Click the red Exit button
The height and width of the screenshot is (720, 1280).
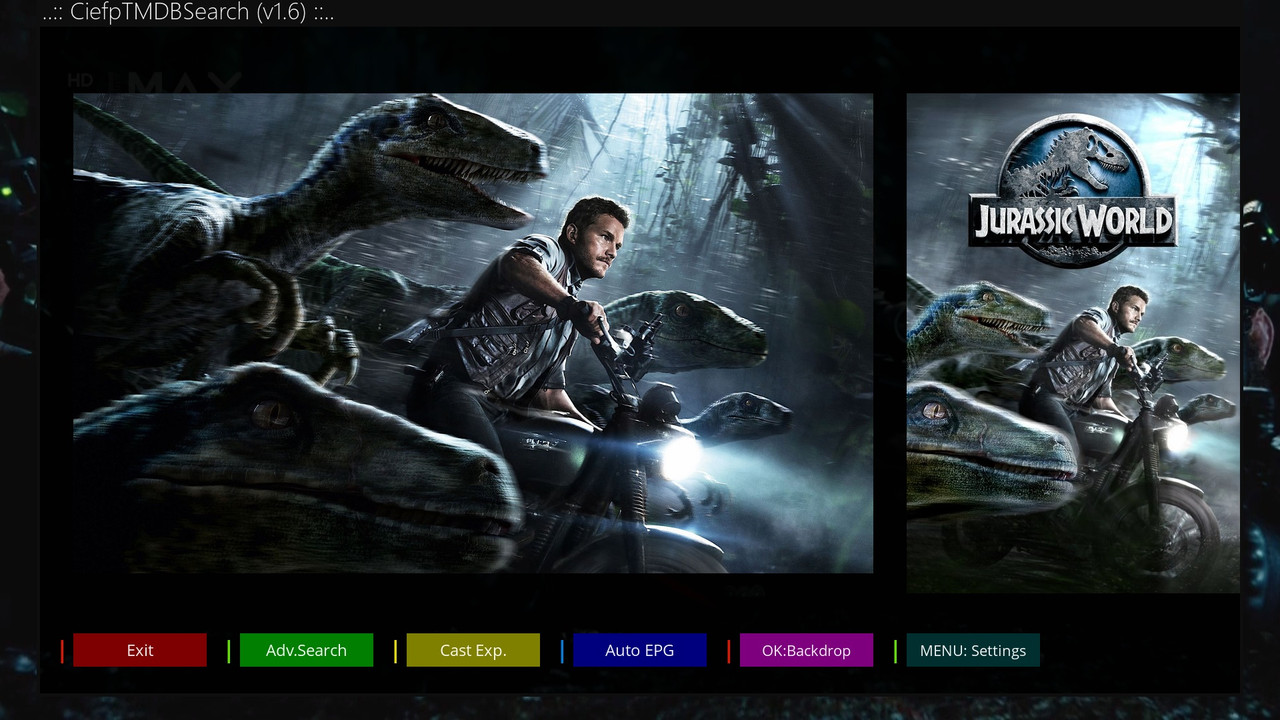click(140, 650)
